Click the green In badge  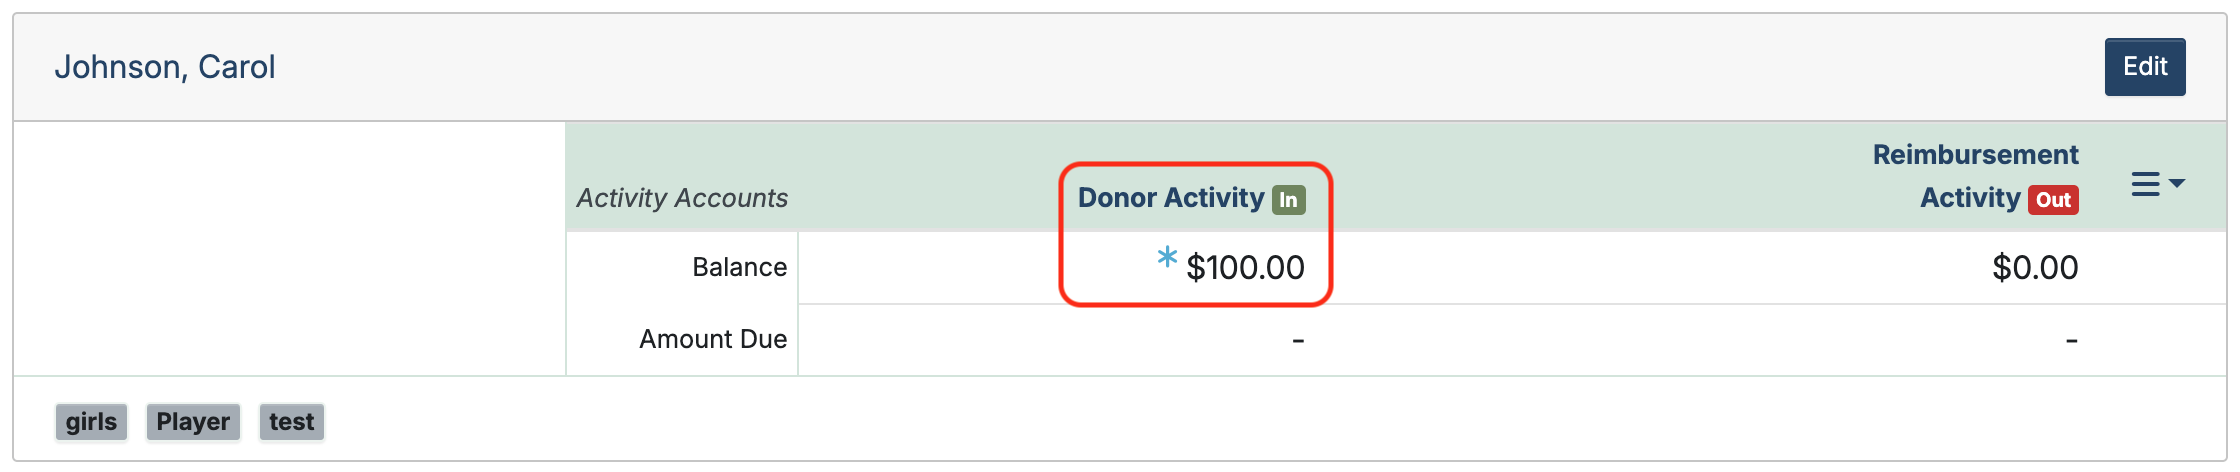coord(1288,200)
